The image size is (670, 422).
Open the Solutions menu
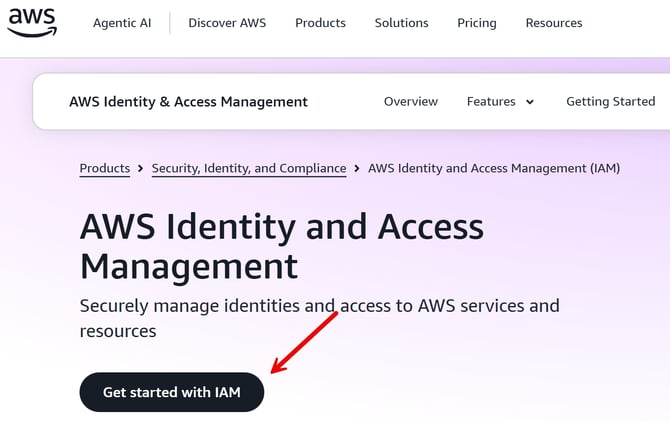click(401, 23)
